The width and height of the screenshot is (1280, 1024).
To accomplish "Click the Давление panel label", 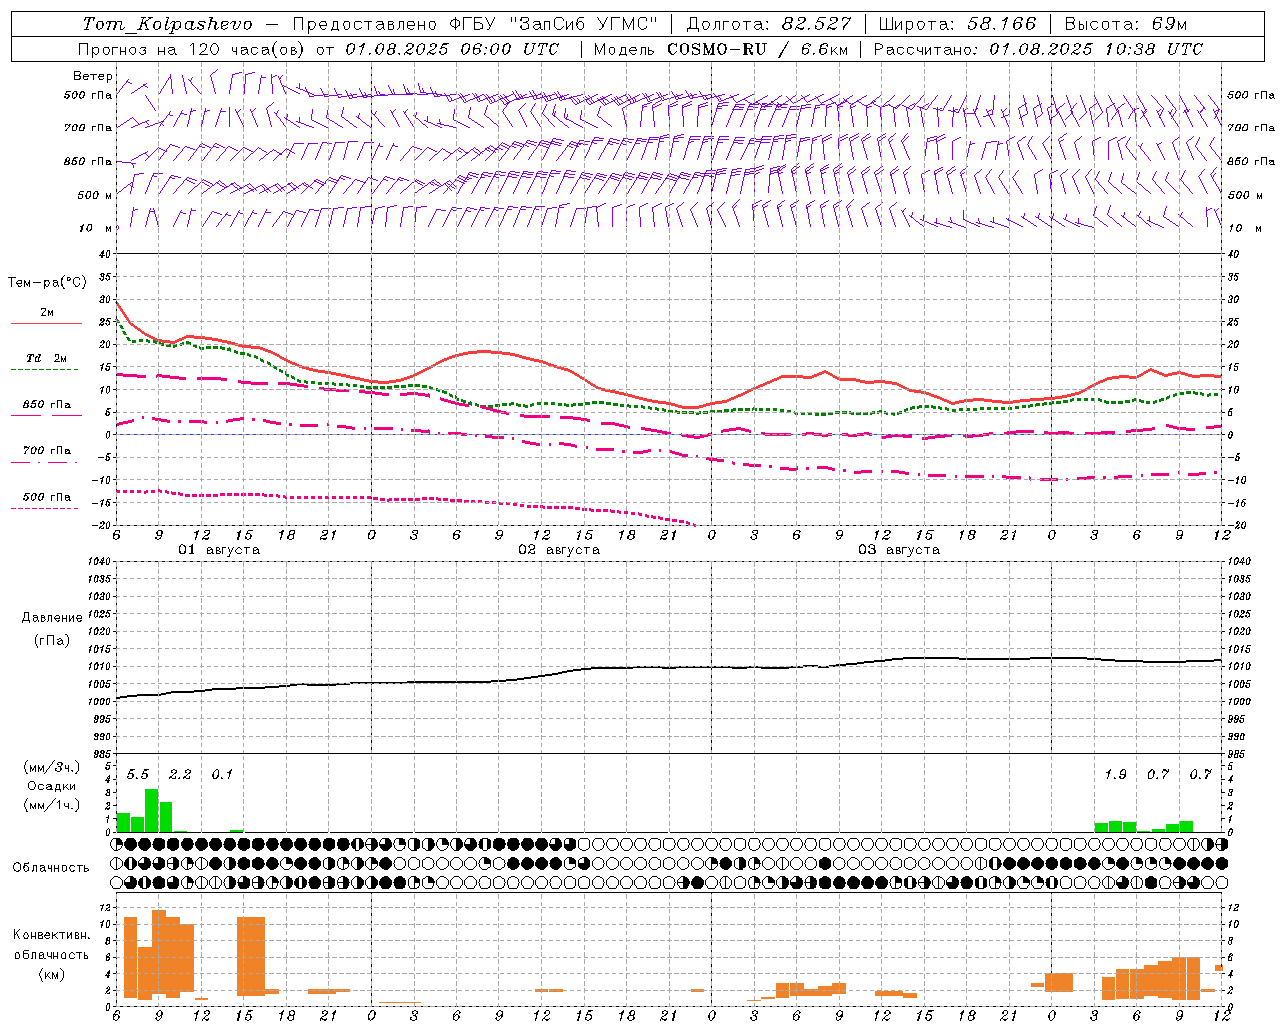I will (52, 618).
